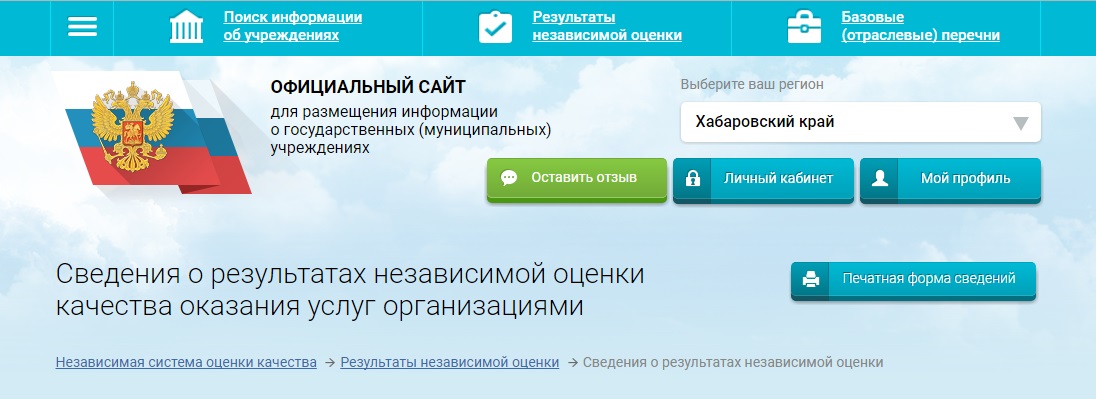The image size is (1096, 399).
Task: Click the speech bubble icon
Action: [510, 178]
